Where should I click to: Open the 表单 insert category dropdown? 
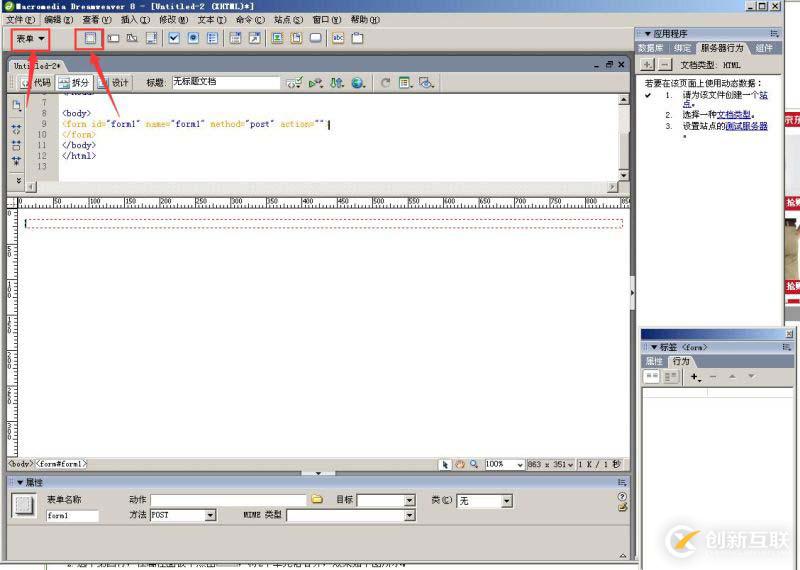(31, 38)
